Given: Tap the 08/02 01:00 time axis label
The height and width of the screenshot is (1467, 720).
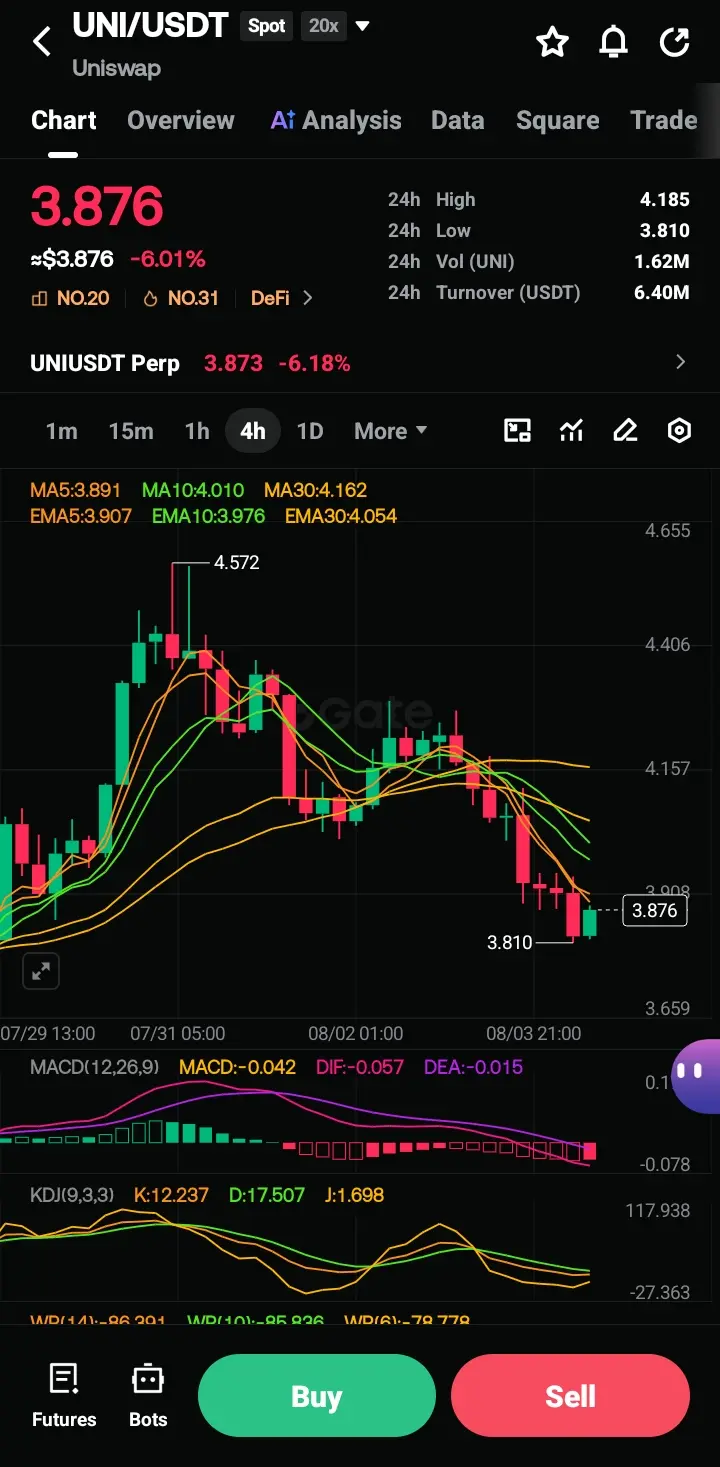Looking at the screenshot, I should point(356,1033).
